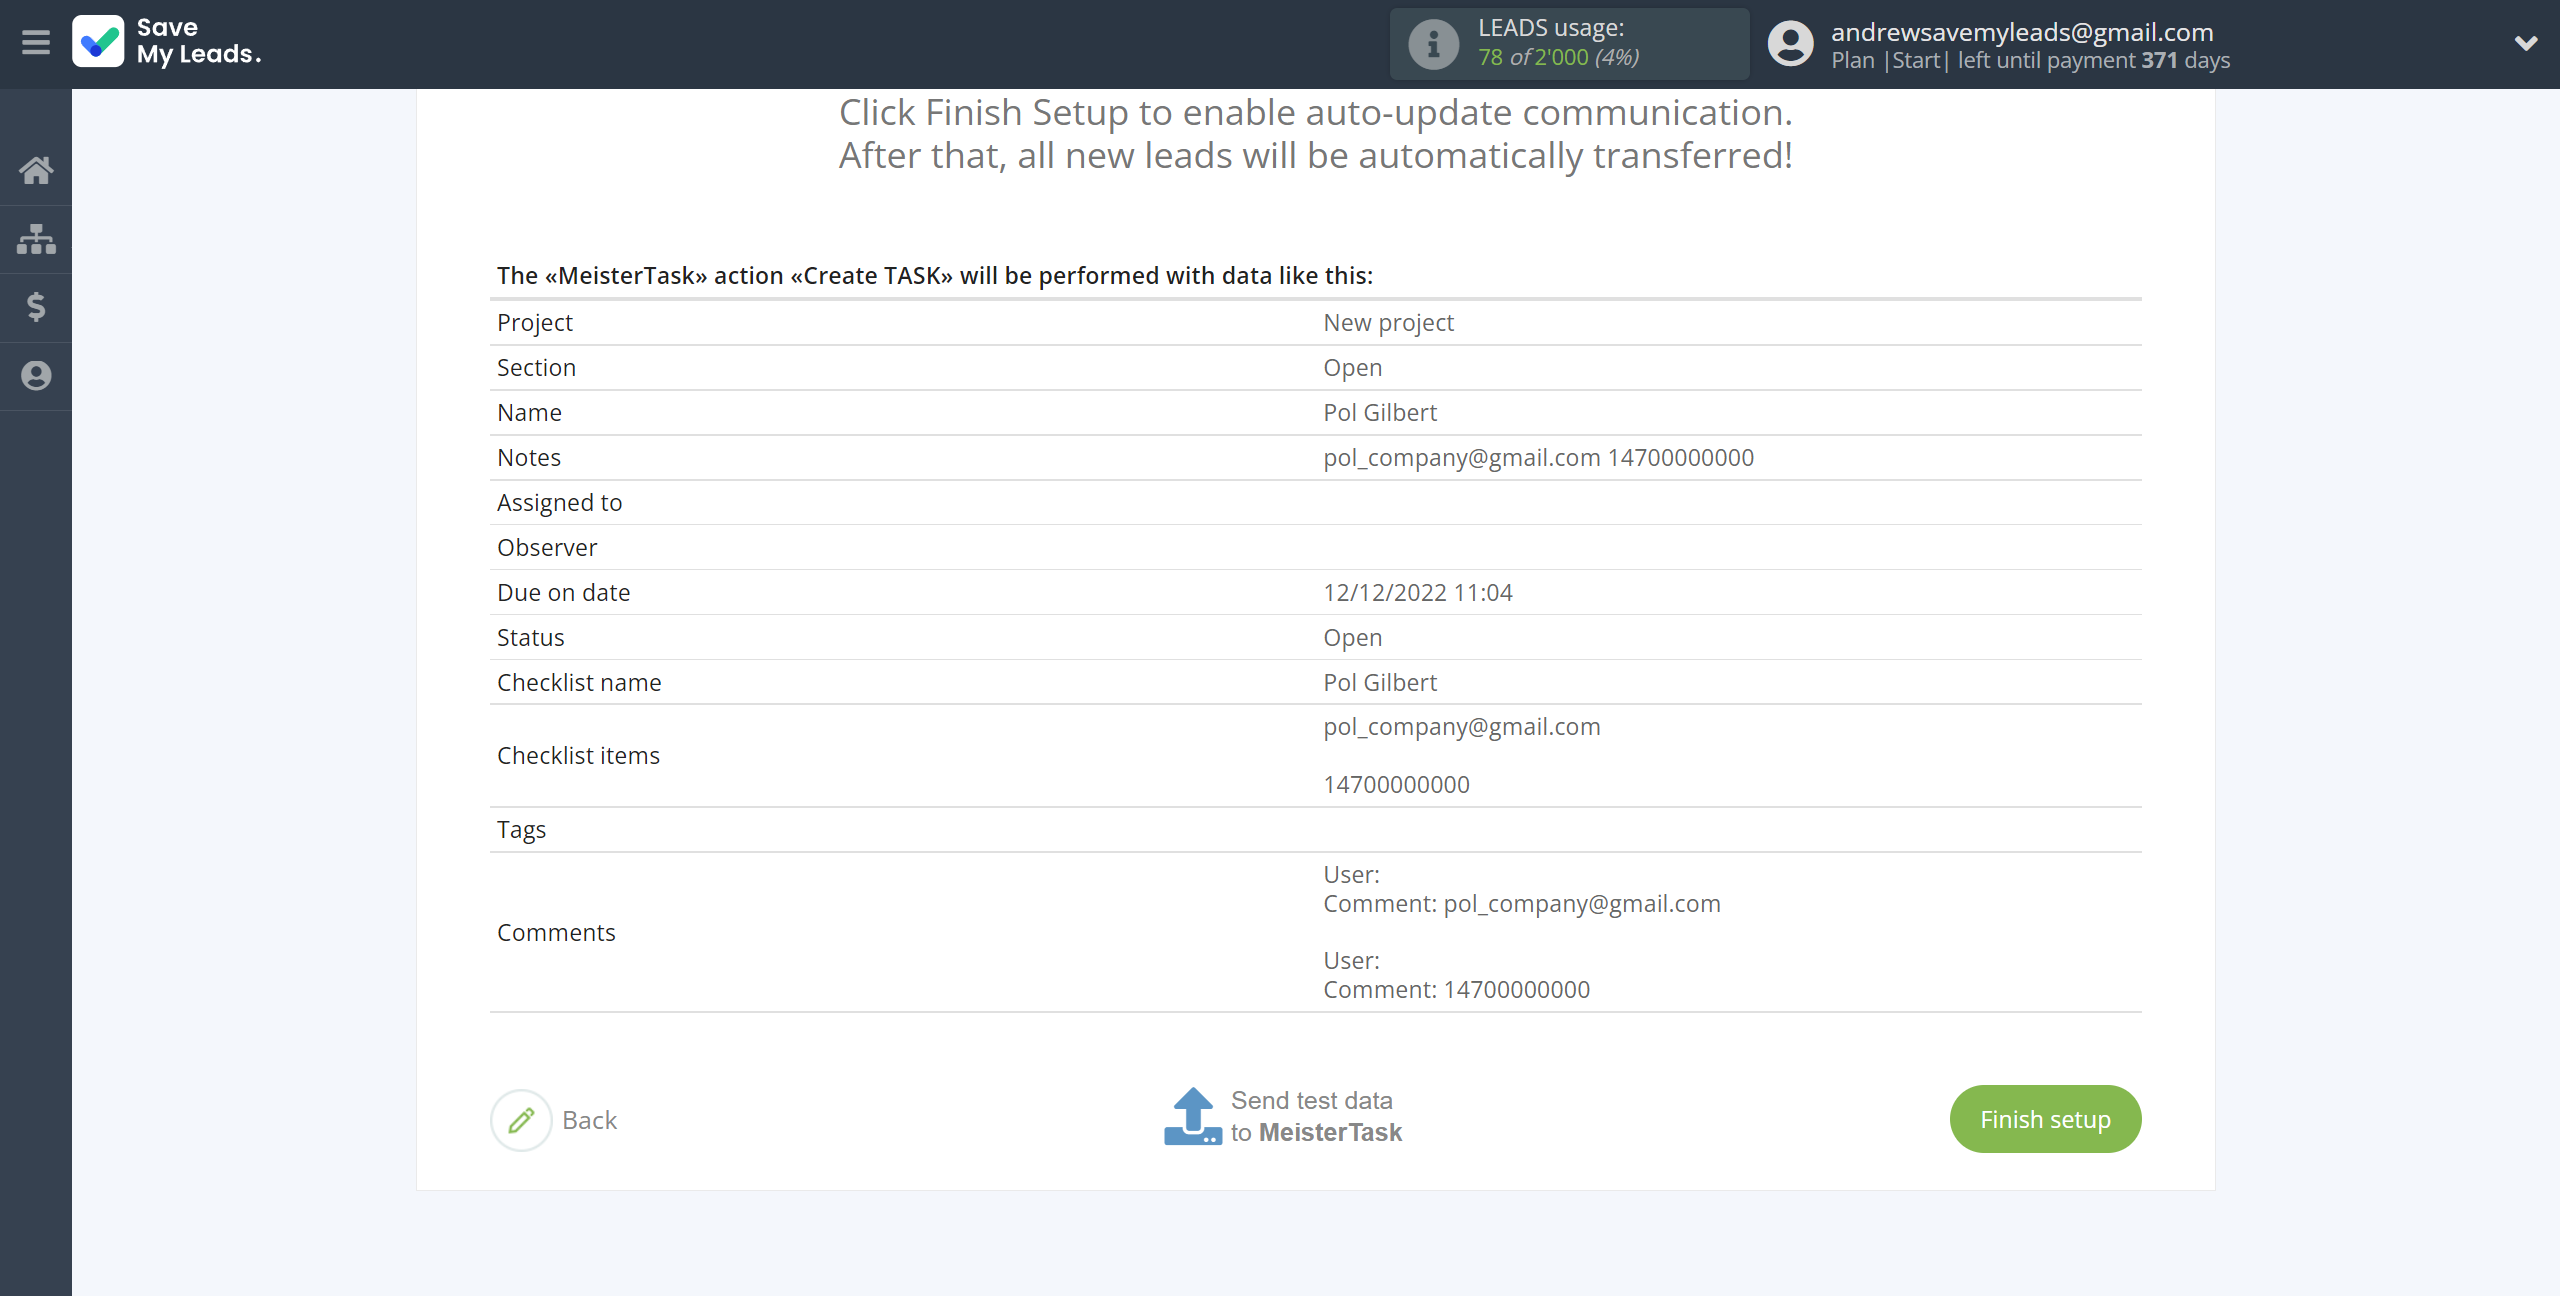Select the Name value Pol Gilbert

(1380, 413)
